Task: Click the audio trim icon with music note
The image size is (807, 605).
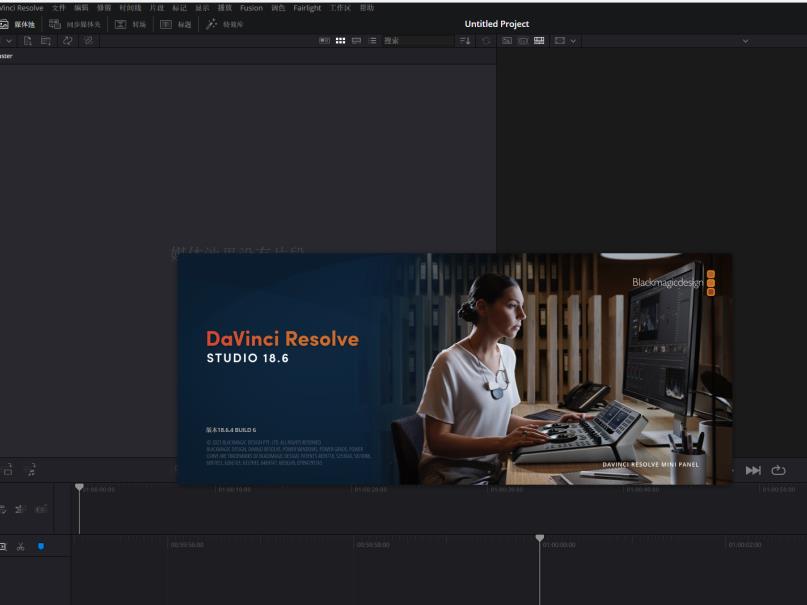Action: tap(31, 470)
